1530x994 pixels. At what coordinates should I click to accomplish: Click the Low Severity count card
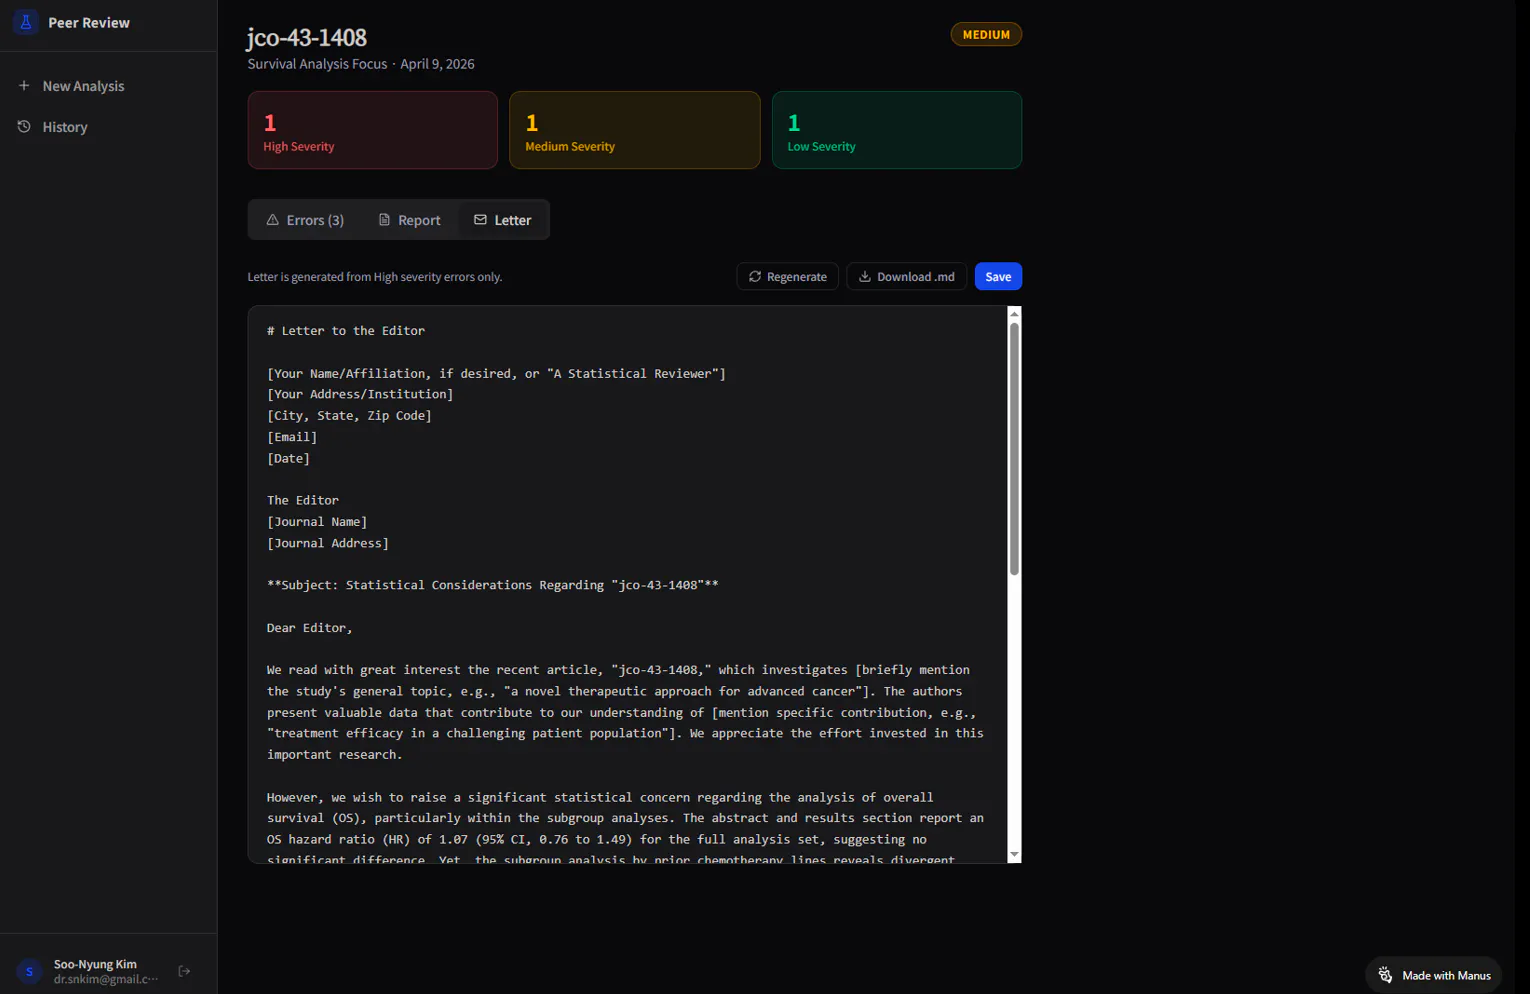[x=897, y=130]
